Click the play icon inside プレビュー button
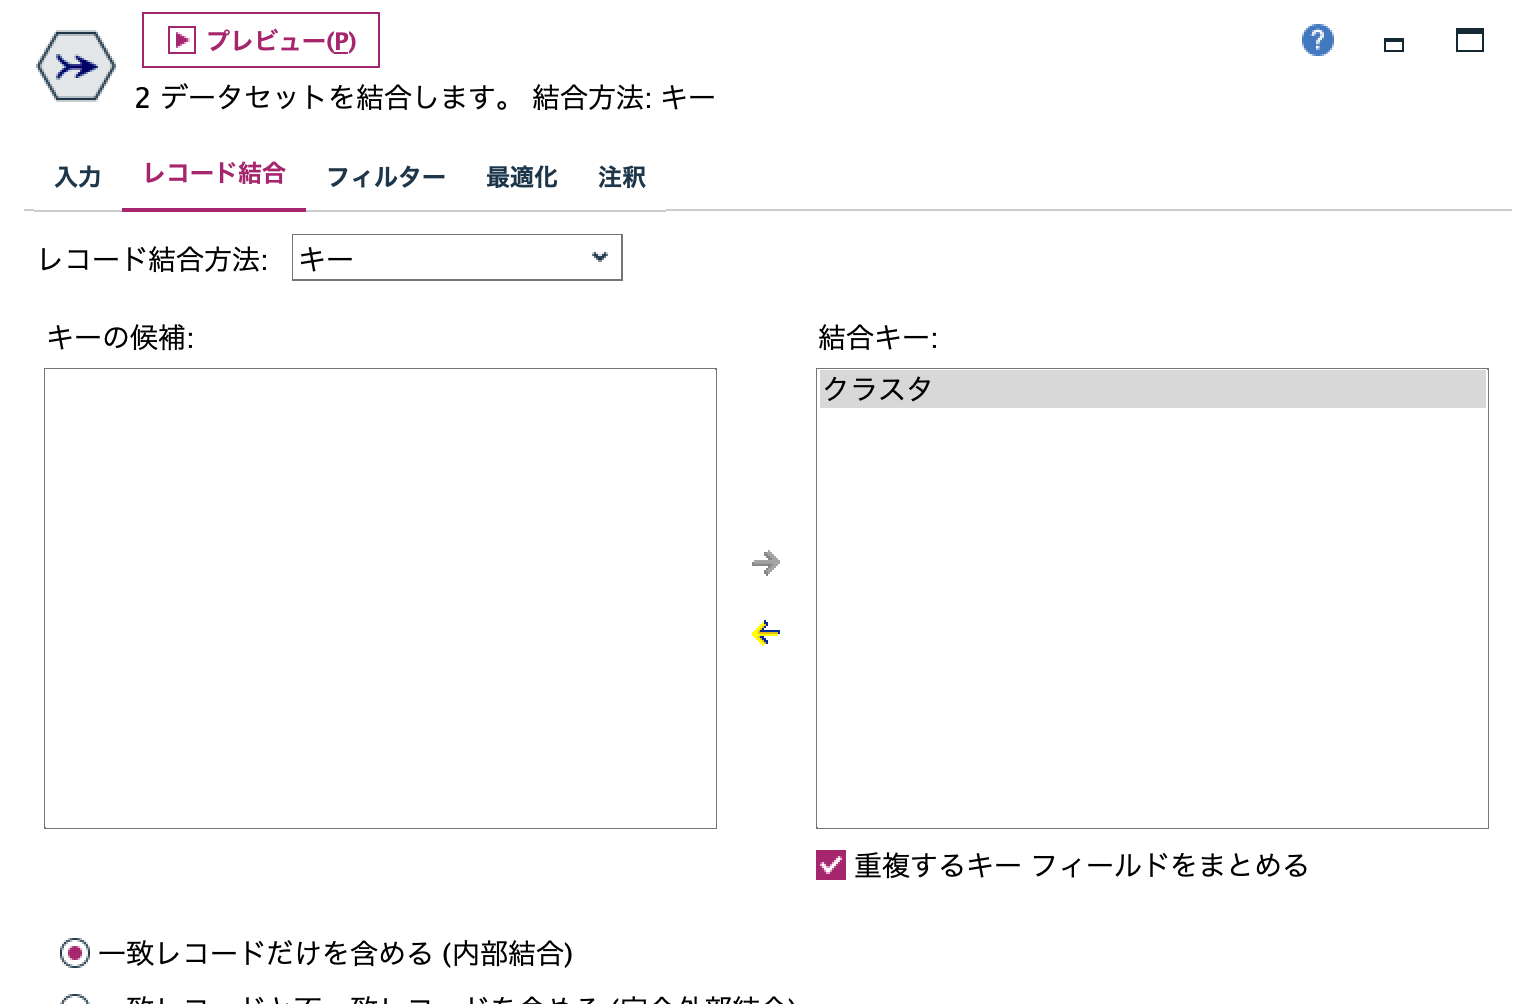The image size is (1532, 1004). click(180, 39)
